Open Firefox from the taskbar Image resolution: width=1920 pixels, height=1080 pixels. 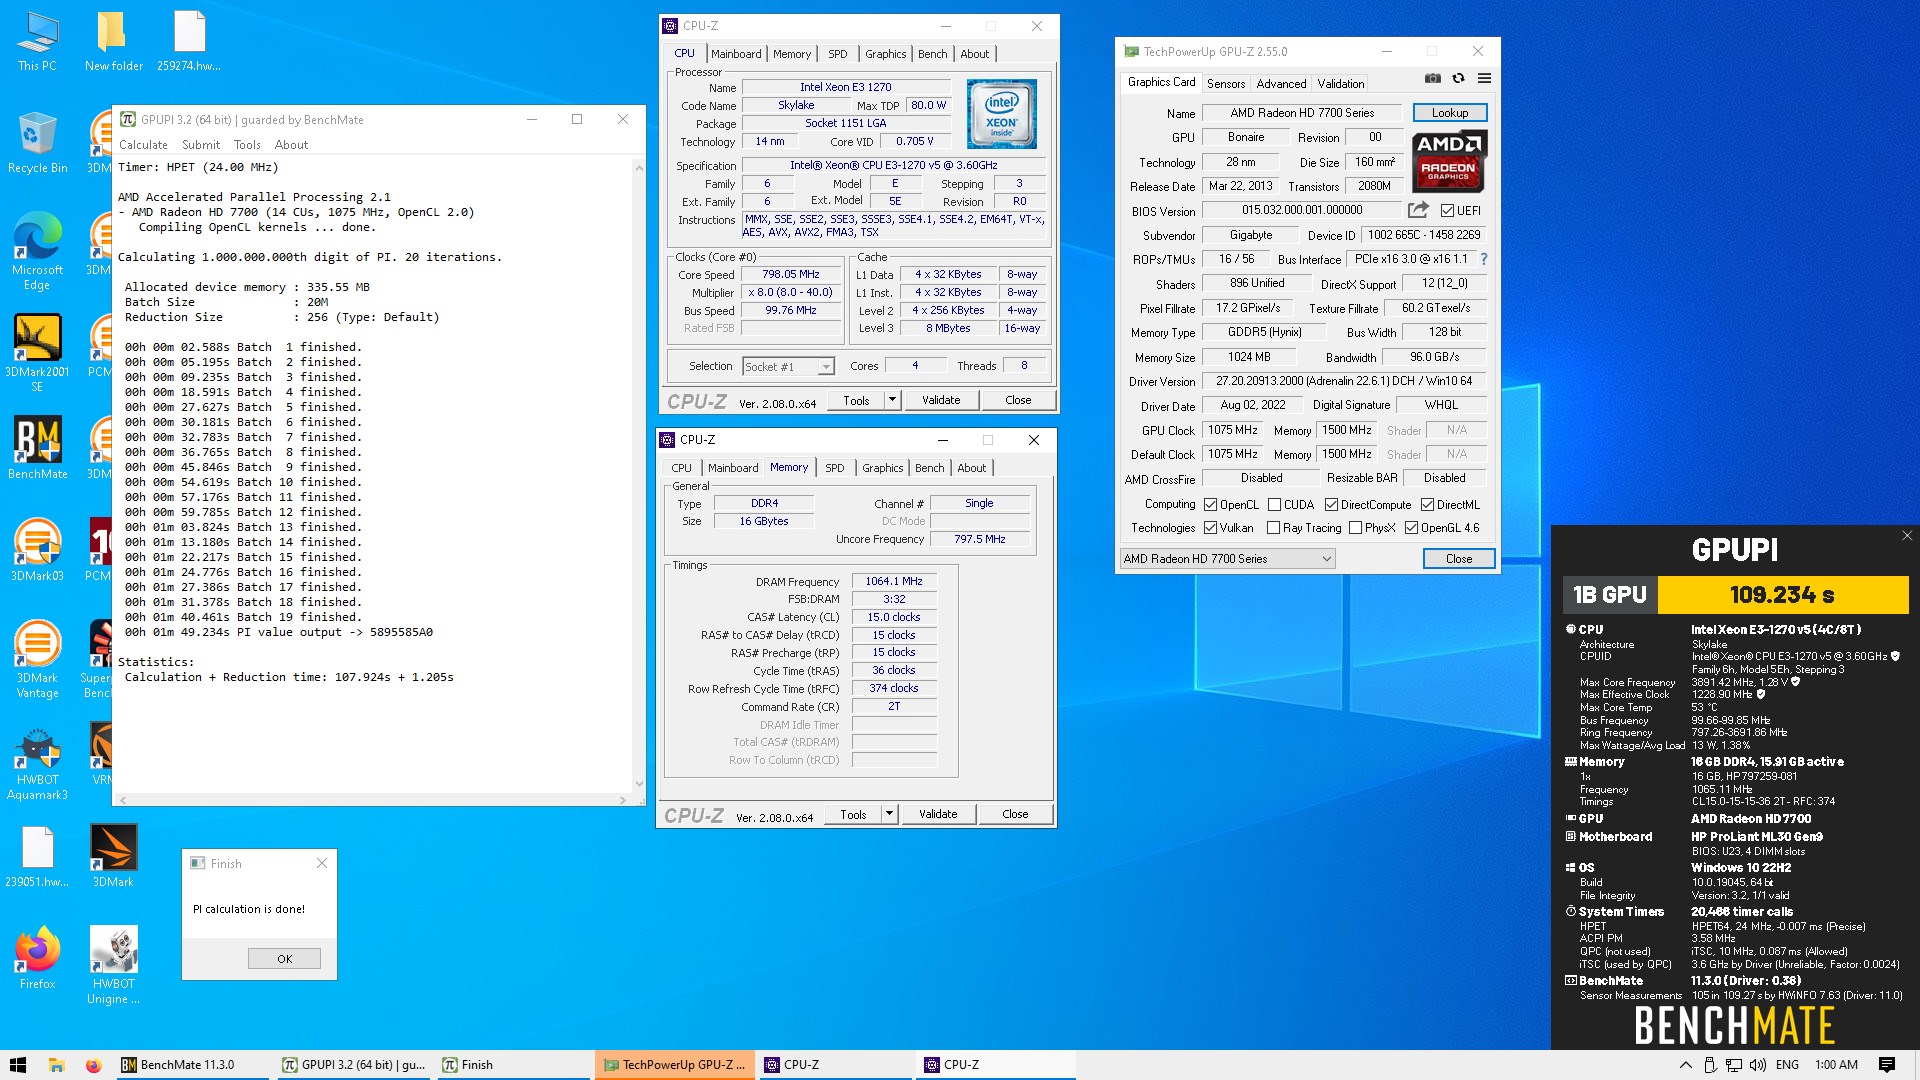tap(93, 1065)
